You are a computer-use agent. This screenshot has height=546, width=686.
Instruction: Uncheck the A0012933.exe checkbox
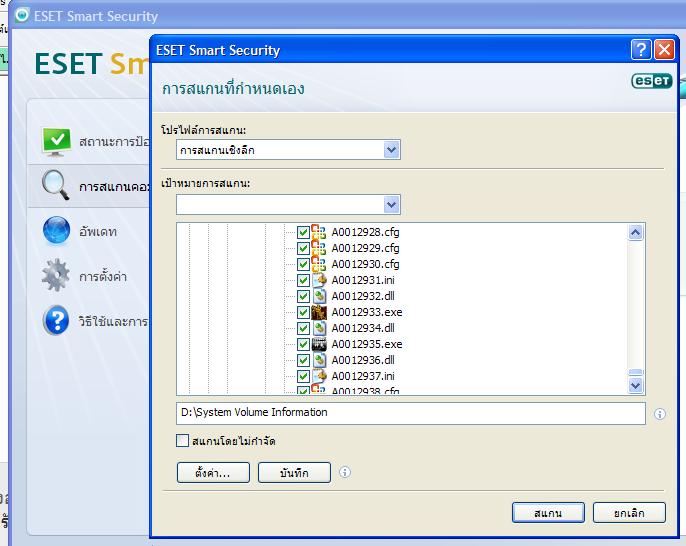(x=303, y=312)
